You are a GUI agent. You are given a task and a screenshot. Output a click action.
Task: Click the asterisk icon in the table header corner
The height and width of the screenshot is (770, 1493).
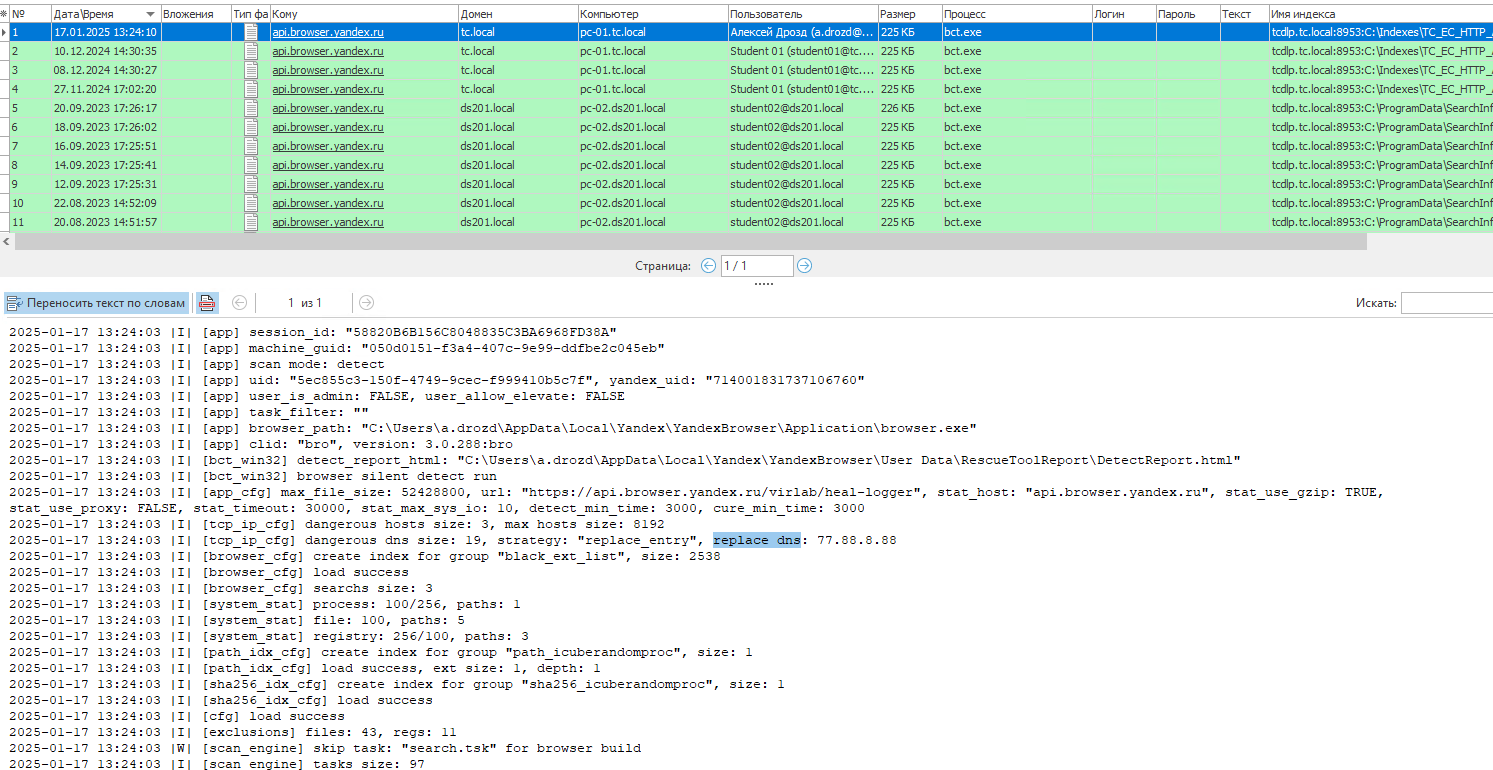tap(4, 14)
